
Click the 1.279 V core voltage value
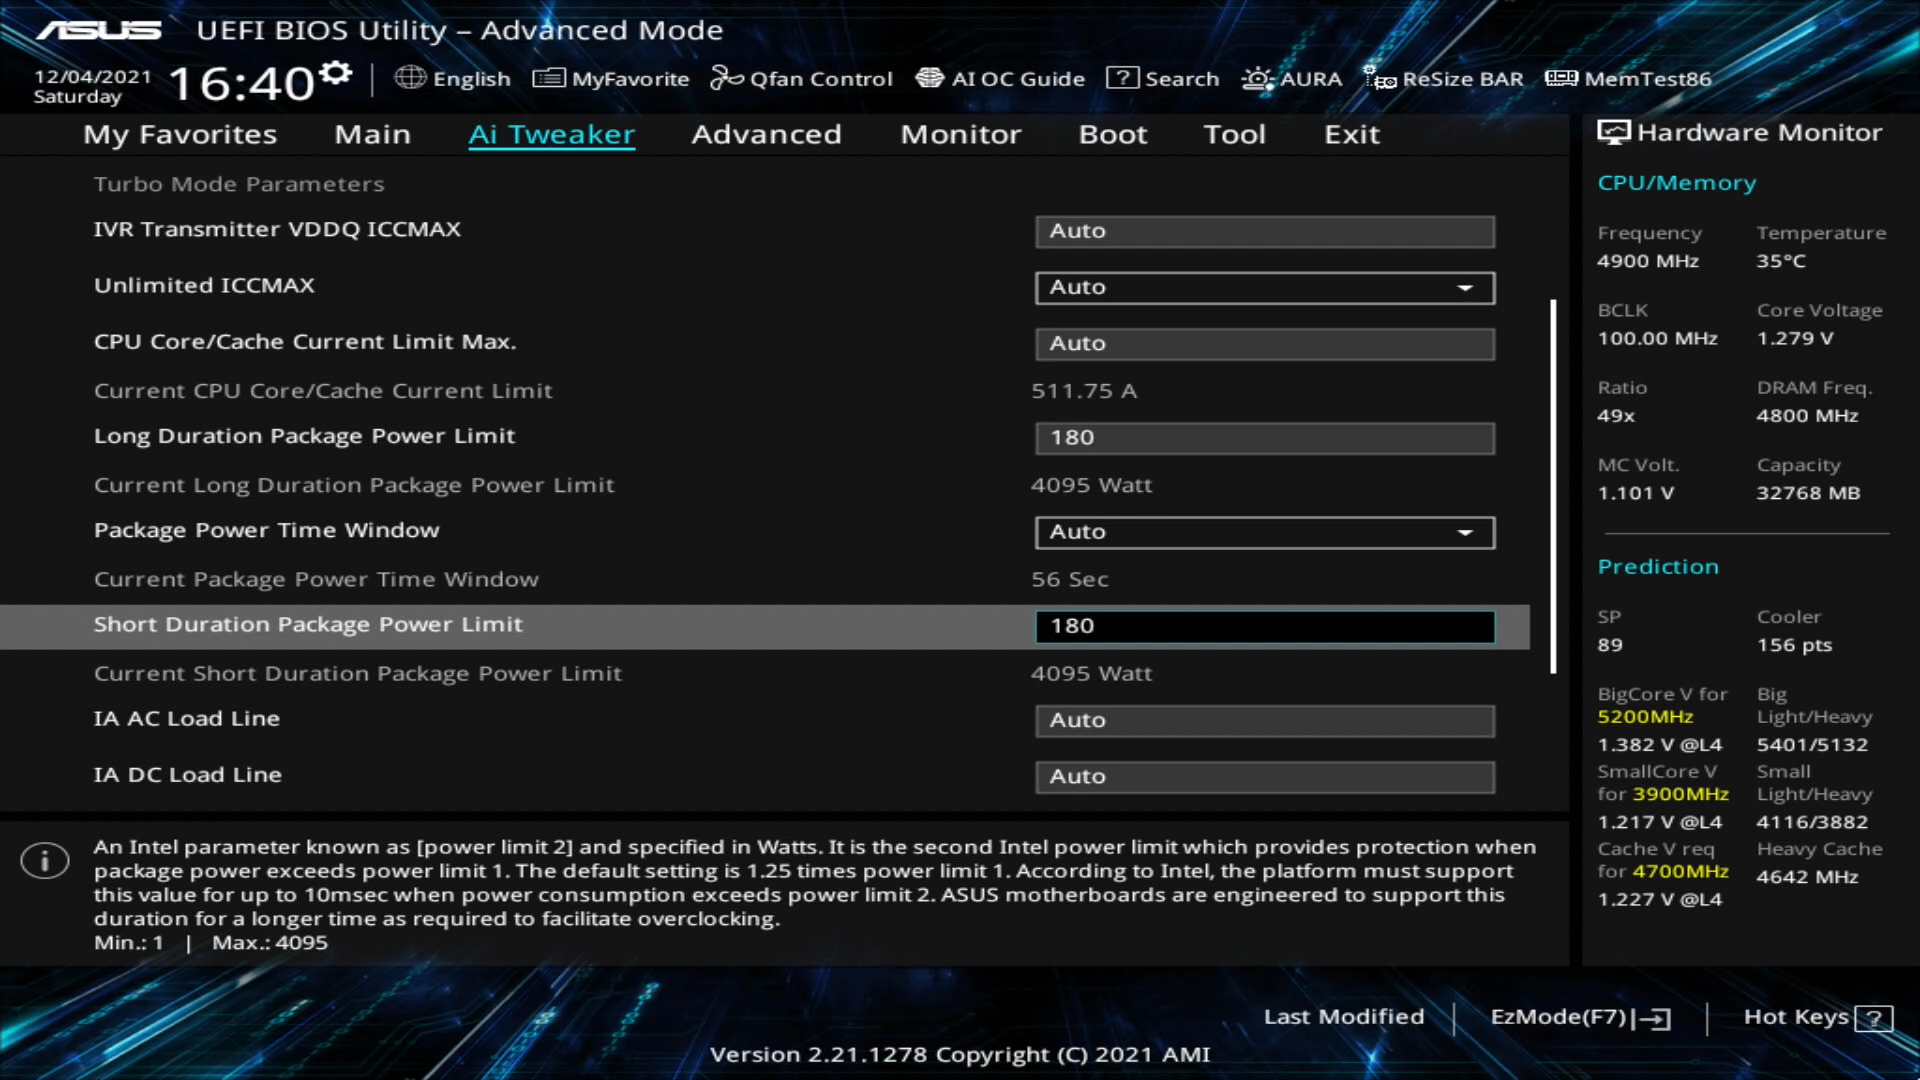pos(1795,338)
